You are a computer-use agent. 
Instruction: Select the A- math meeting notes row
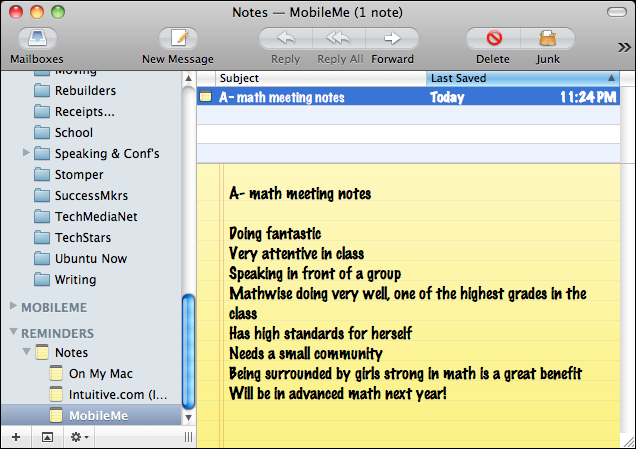point(408,97)
